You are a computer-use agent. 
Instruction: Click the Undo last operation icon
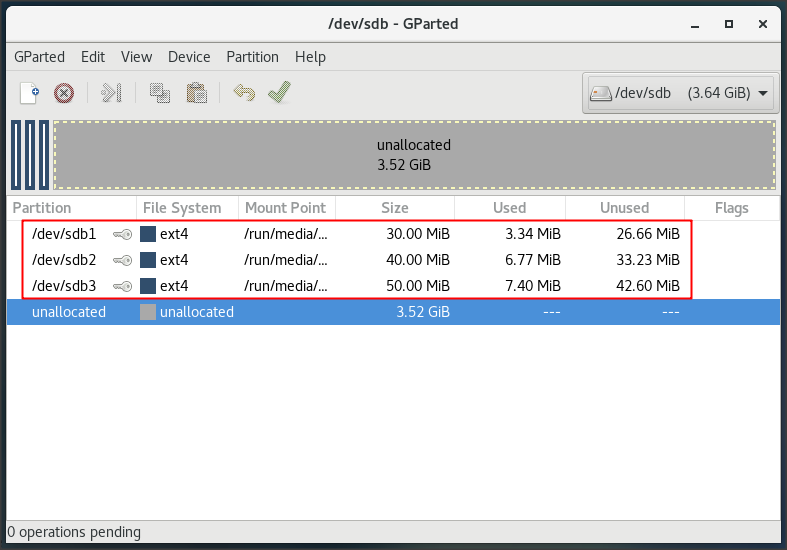(244, 93)
